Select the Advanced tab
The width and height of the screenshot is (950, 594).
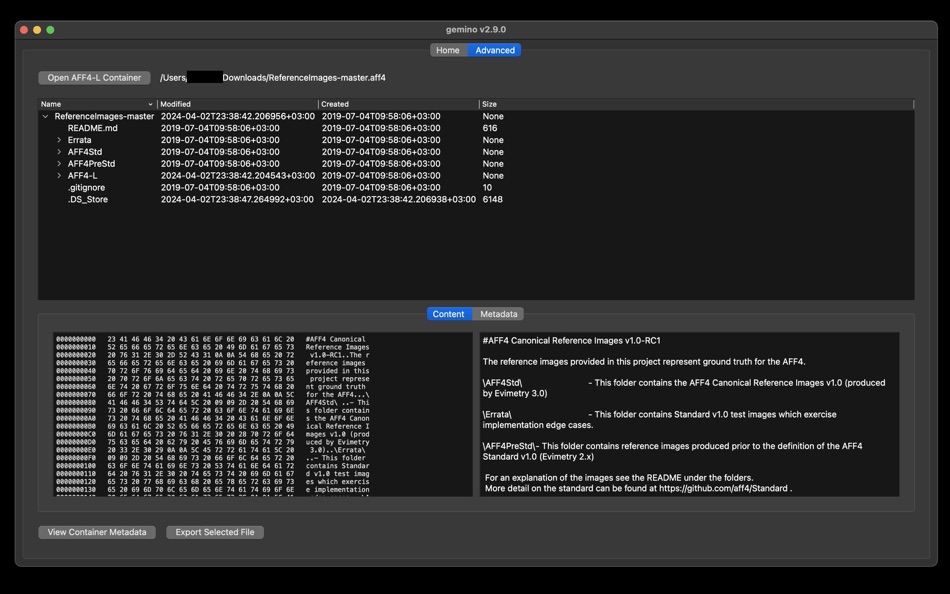tap(494, 50)
